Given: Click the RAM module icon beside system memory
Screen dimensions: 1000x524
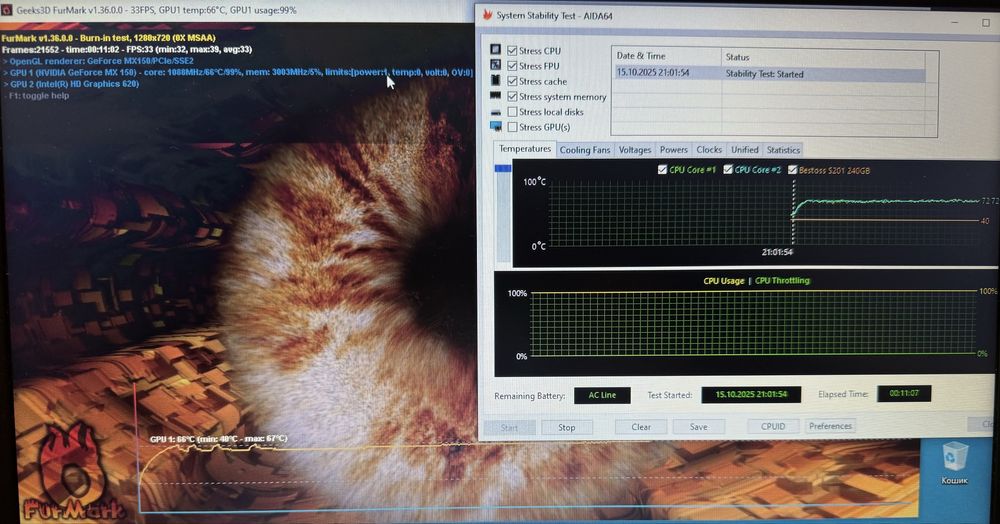Looking at the screenshot, I should (x=496, y=95).
